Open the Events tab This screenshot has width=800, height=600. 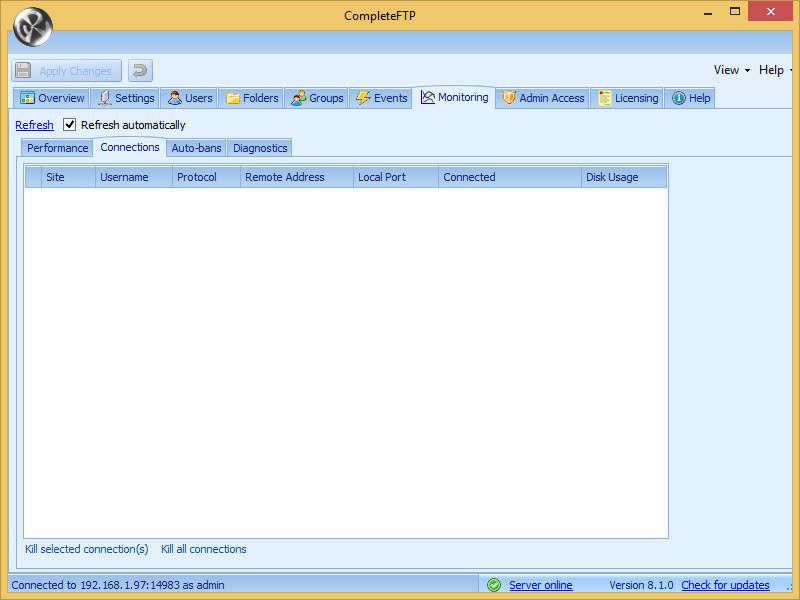pyautogui.click(x=381, y=98)
